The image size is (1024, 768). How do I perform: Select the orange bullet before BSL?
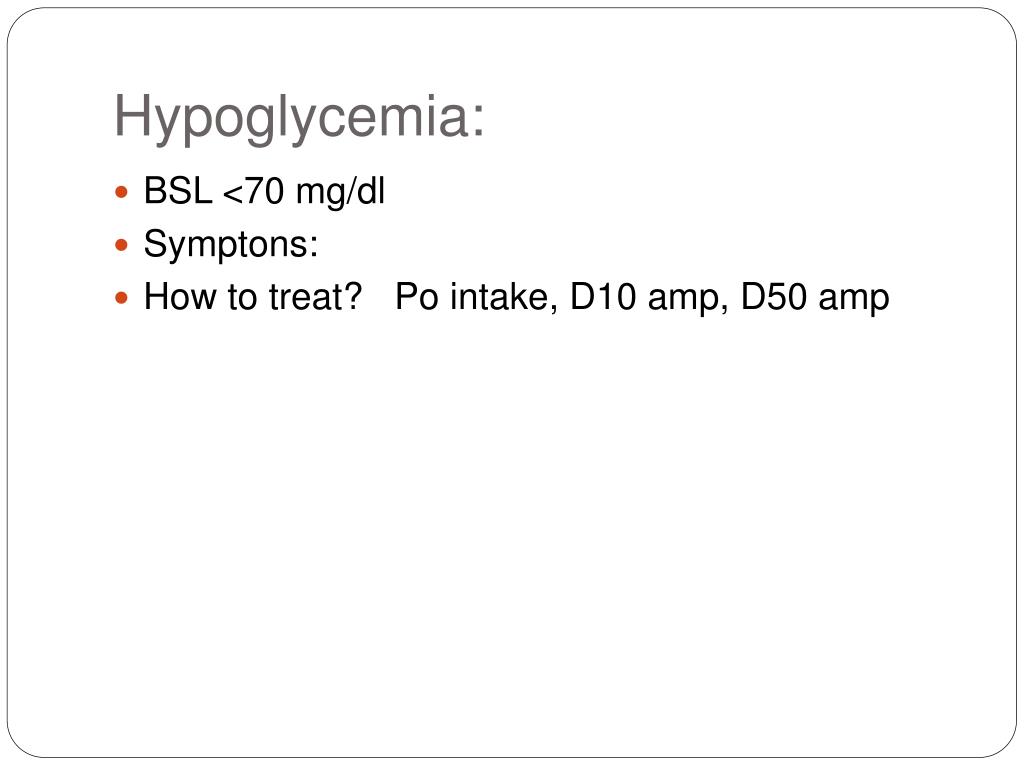click(121, 193)
